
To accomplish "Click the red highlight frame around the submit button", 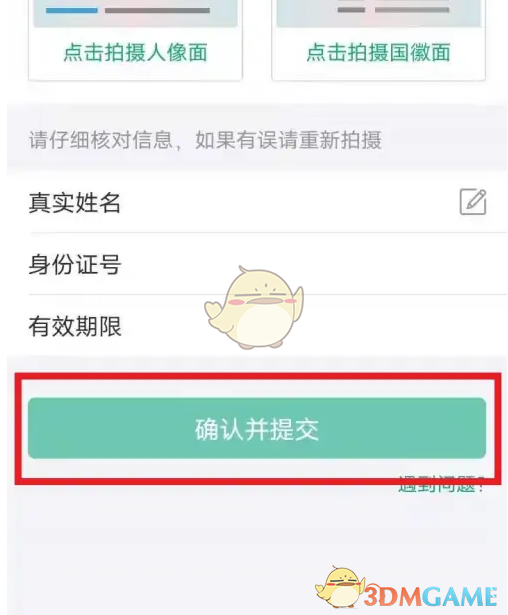I will (258, 428).
